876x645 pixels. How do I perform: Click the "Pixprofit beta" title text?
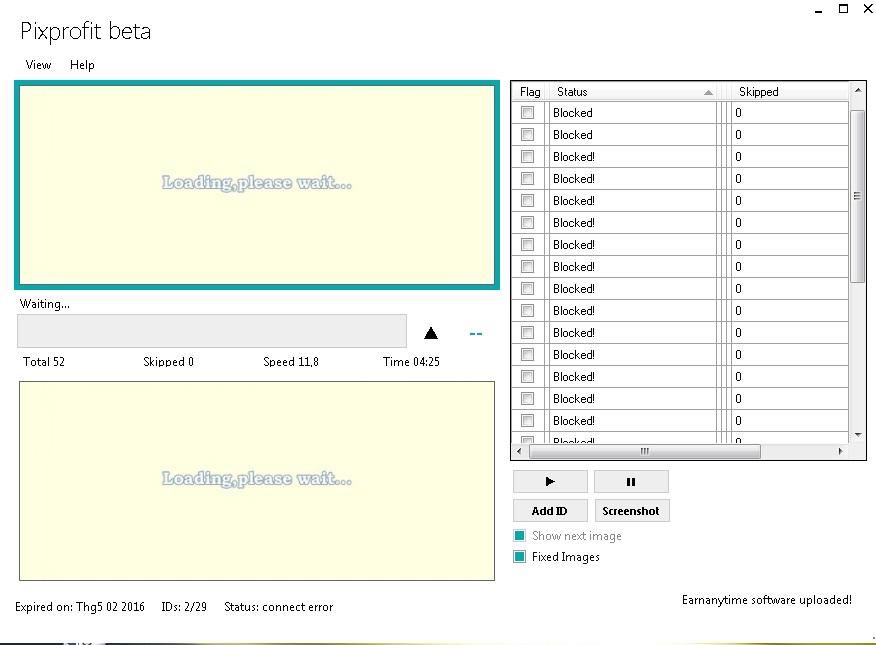click(85, 31)
